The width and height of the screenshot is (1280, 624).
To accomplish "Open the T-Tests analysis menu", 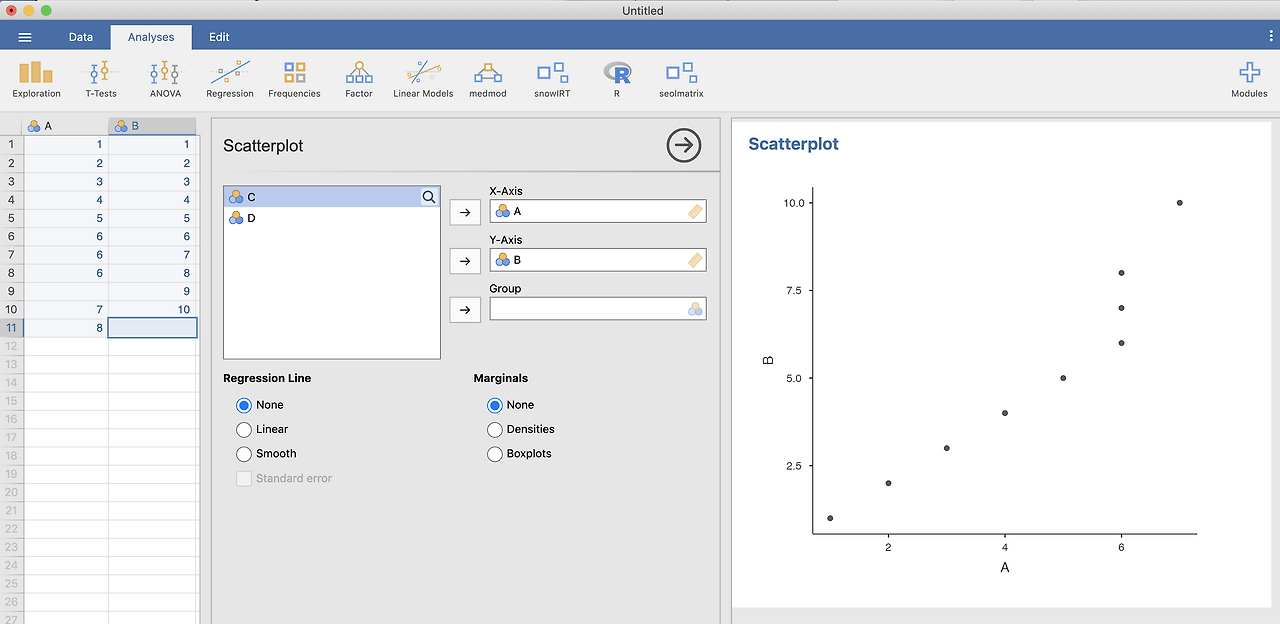I will 100,79.
